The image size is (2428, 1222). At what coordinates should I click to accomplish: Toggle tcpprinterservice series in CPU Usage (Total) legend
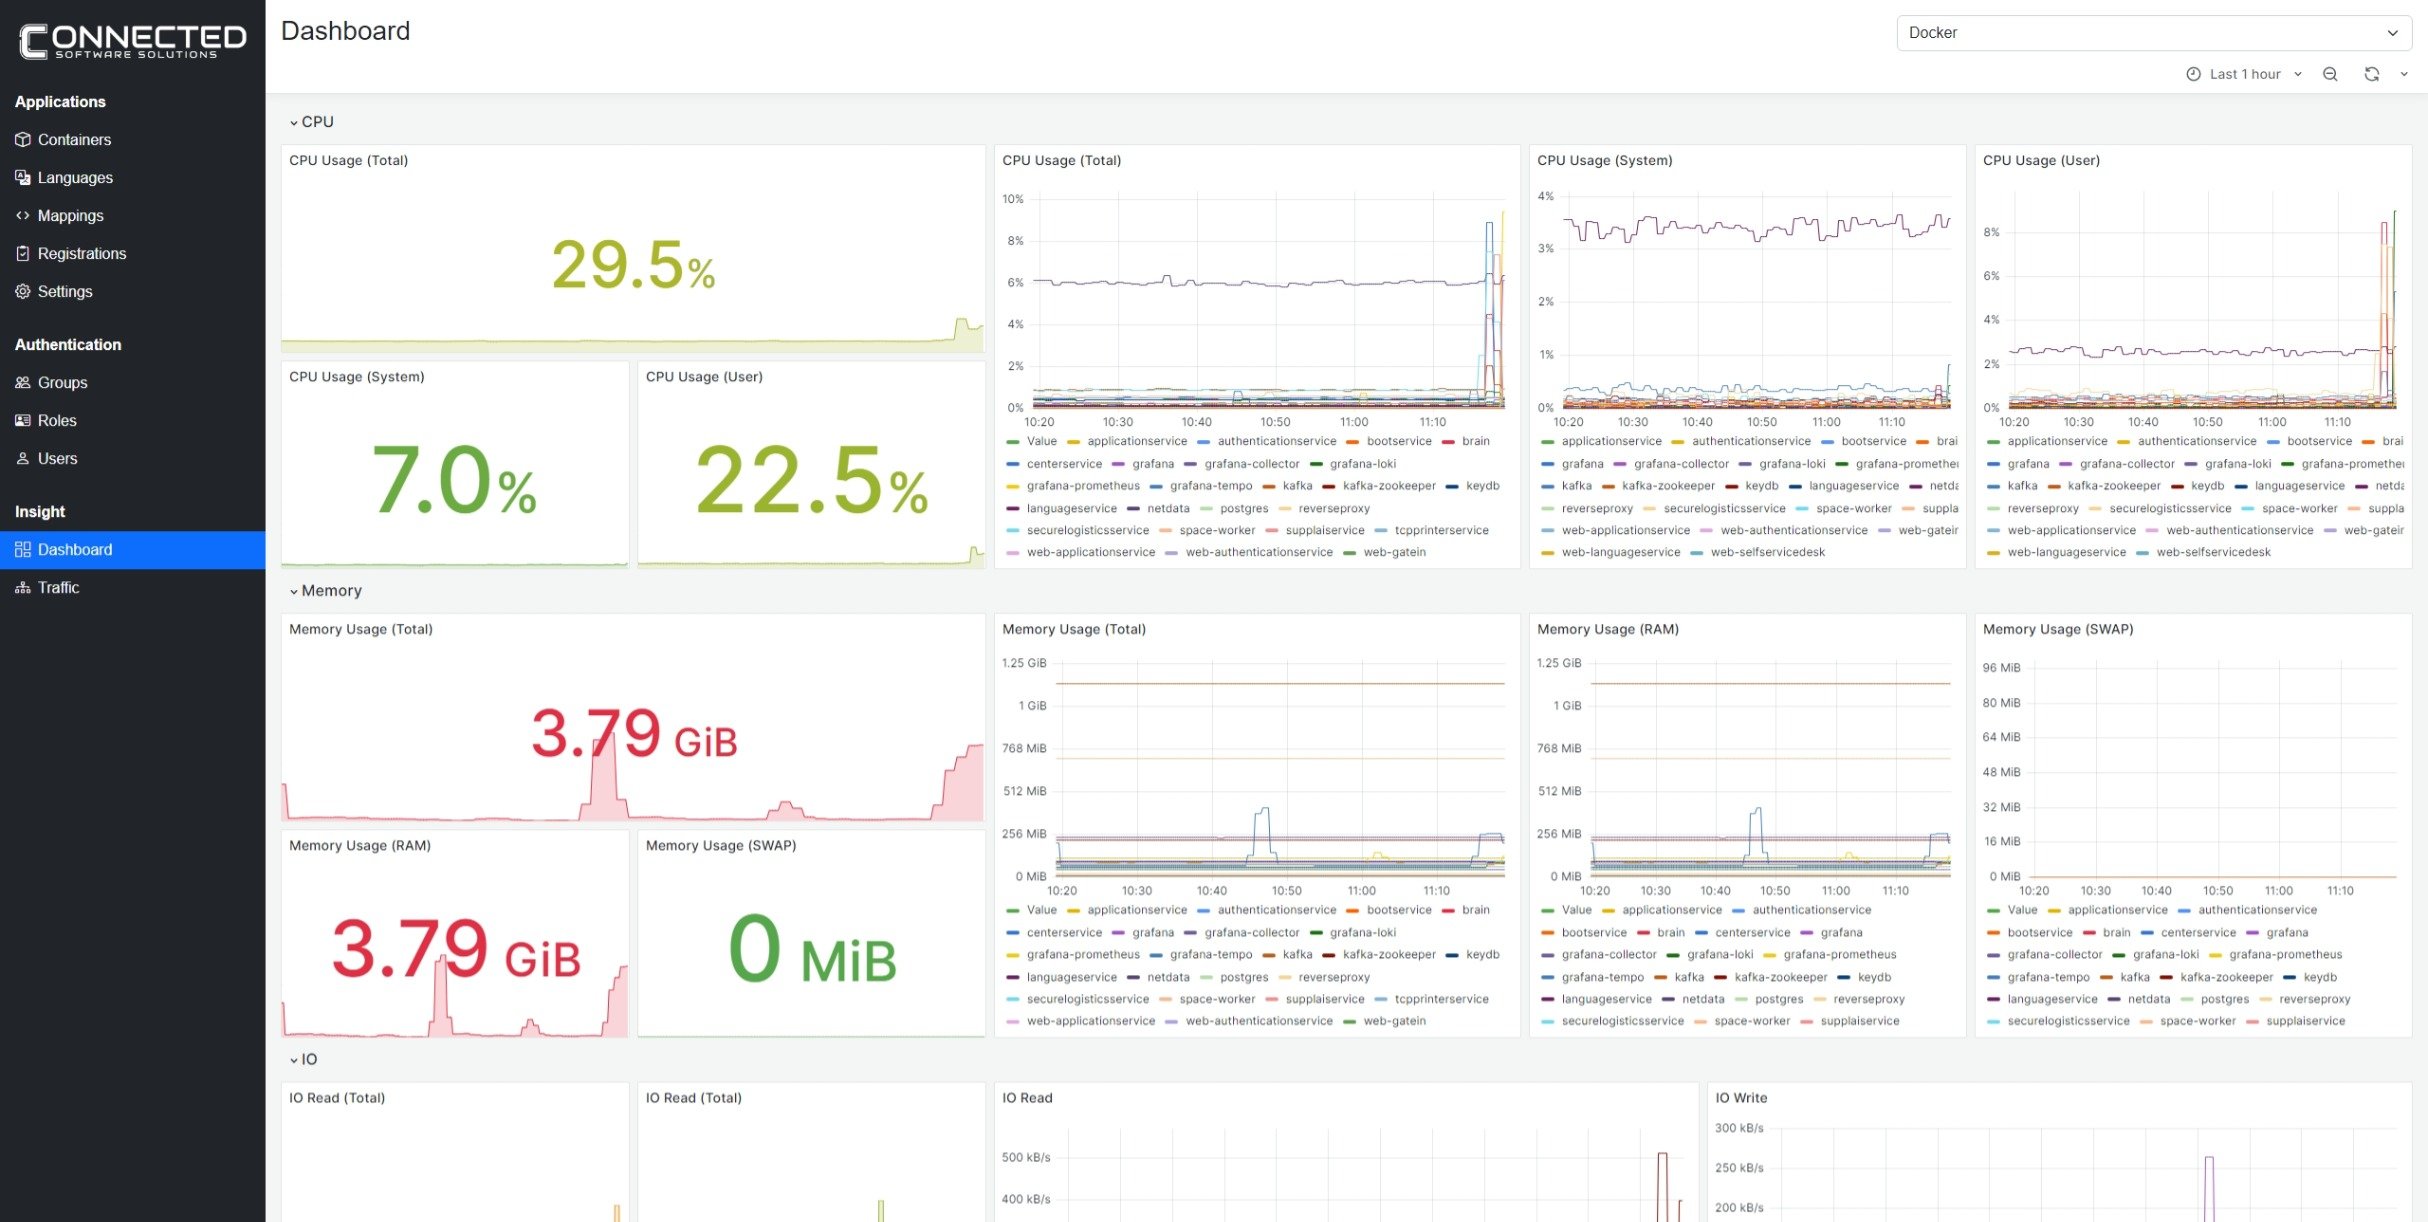(1441, 531)
